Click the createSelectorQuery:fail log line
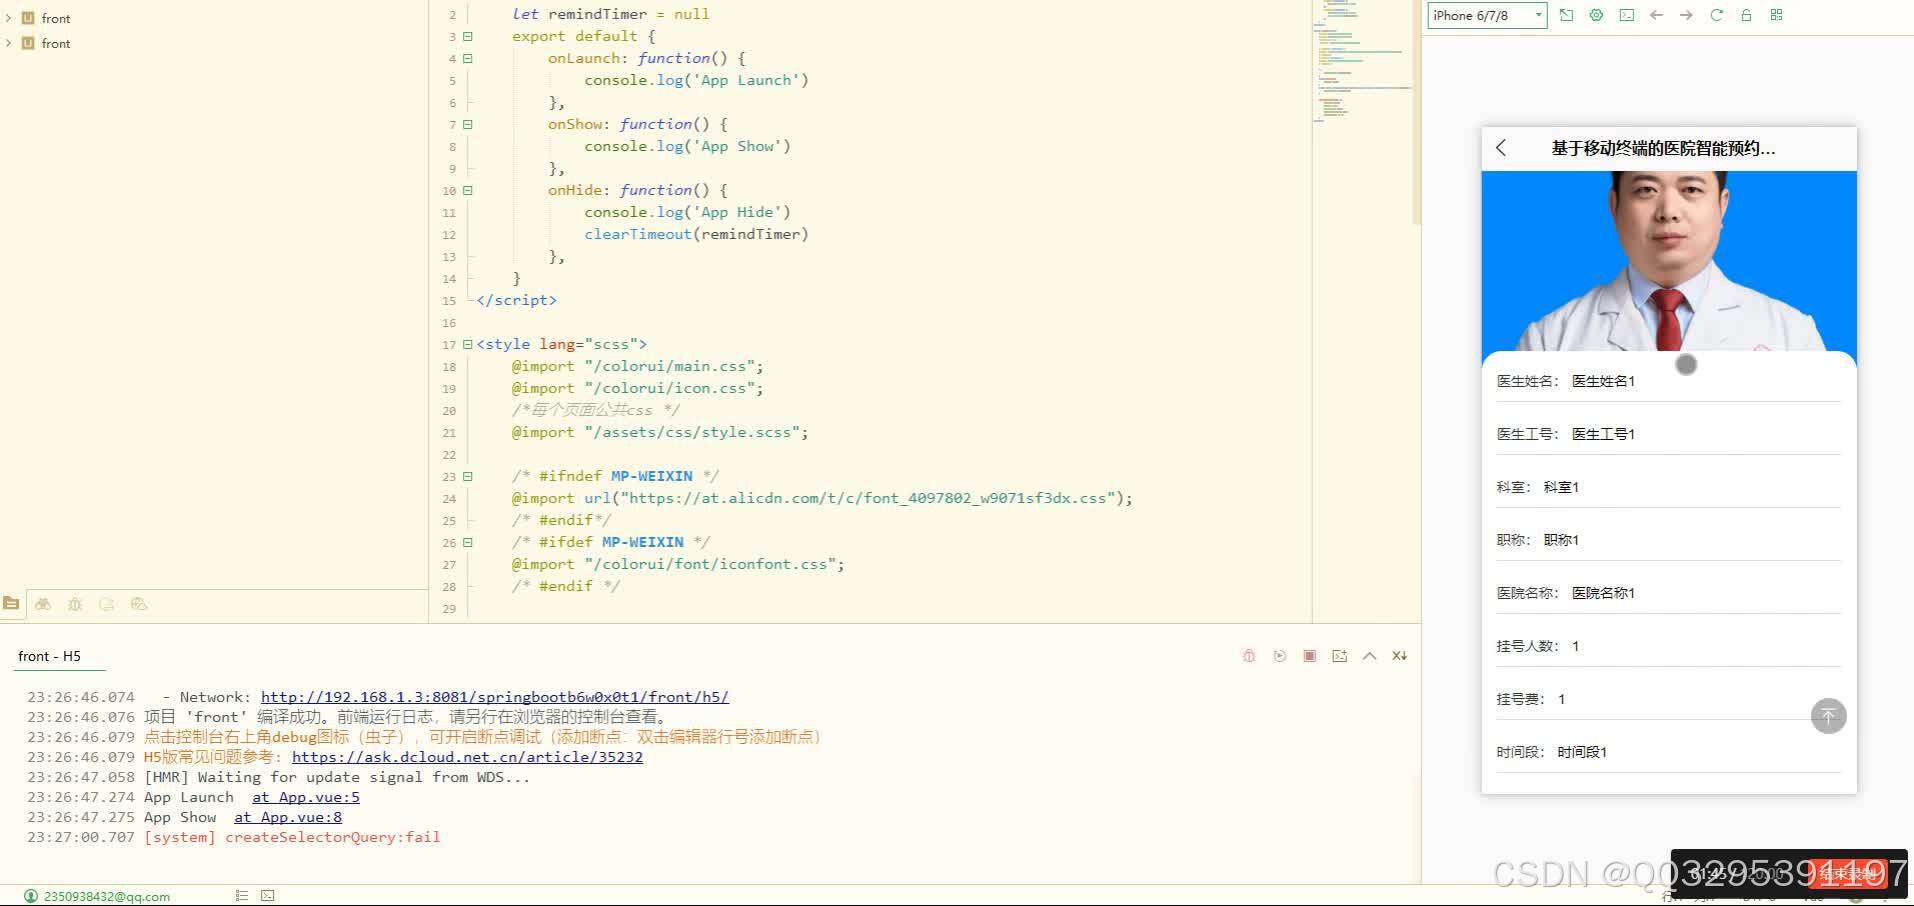This screenshot has width=1914, height=906. coord(292,837)
